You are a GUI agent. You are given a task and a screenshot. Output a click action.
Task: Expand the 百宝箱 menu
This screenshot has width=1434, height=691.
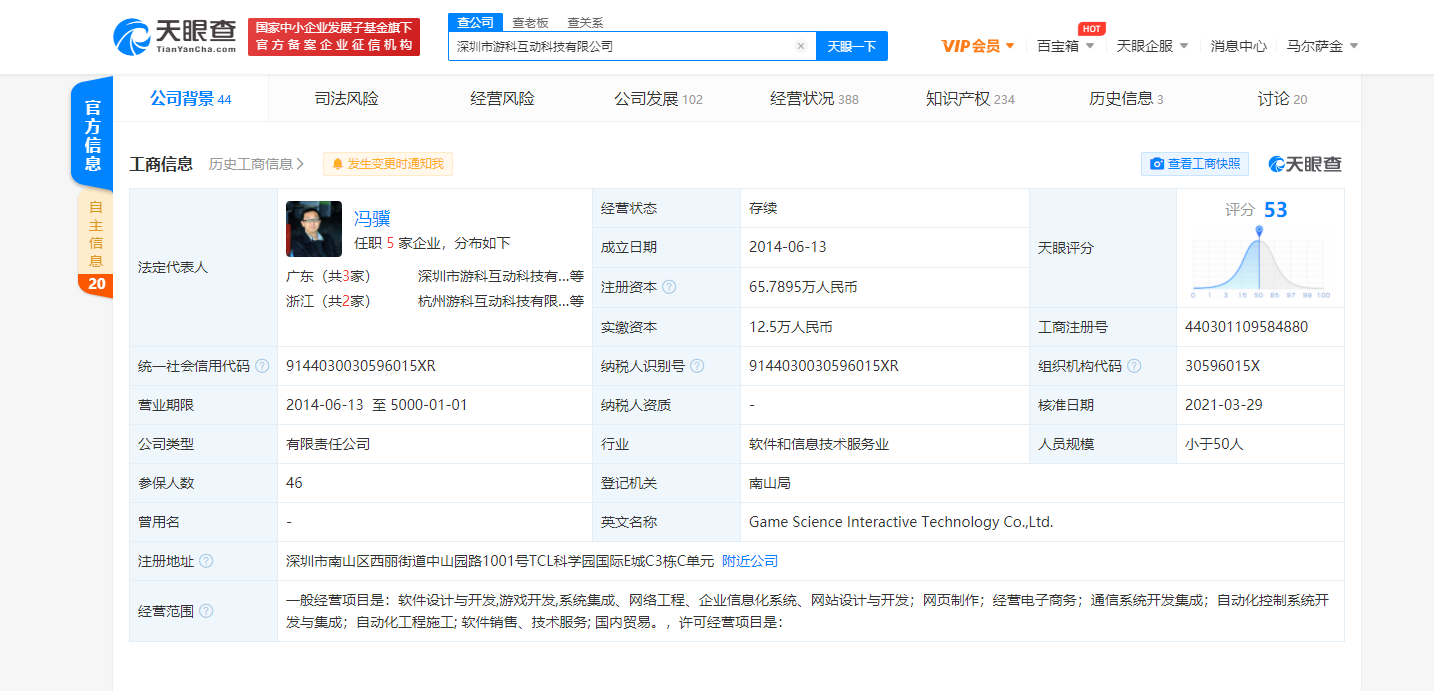pos(1066,46)
